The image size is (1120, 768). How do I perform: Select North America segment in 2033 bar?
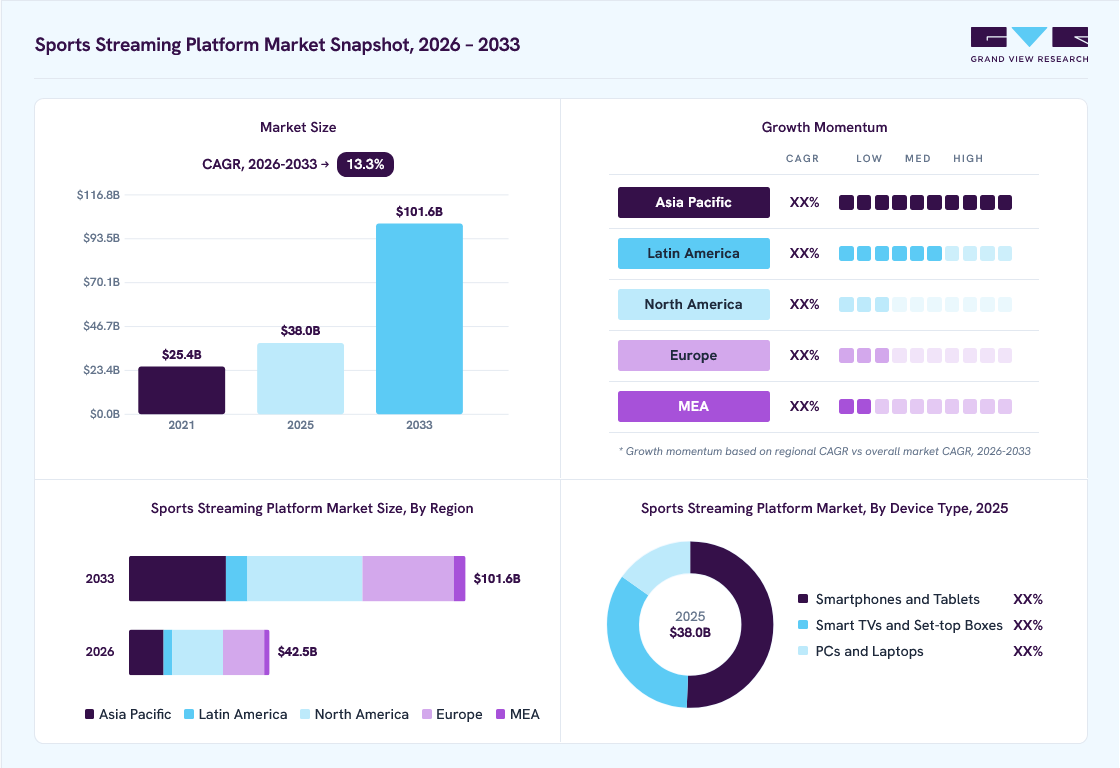(305, 579)
